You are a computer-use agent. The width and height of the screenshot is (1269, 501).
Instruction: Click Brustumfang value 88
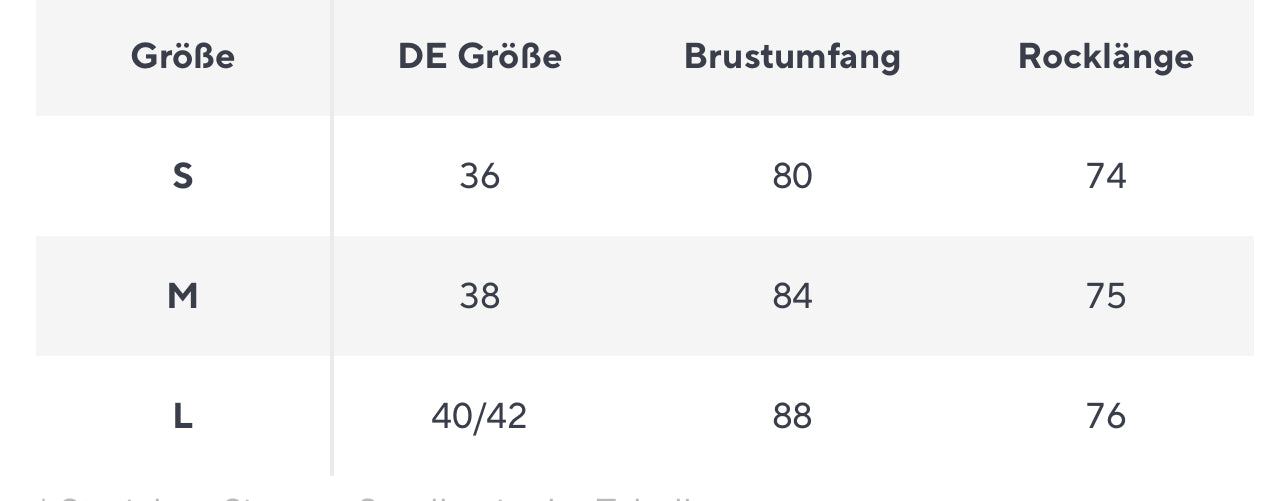pyautogui.click(x=792, y=416)
